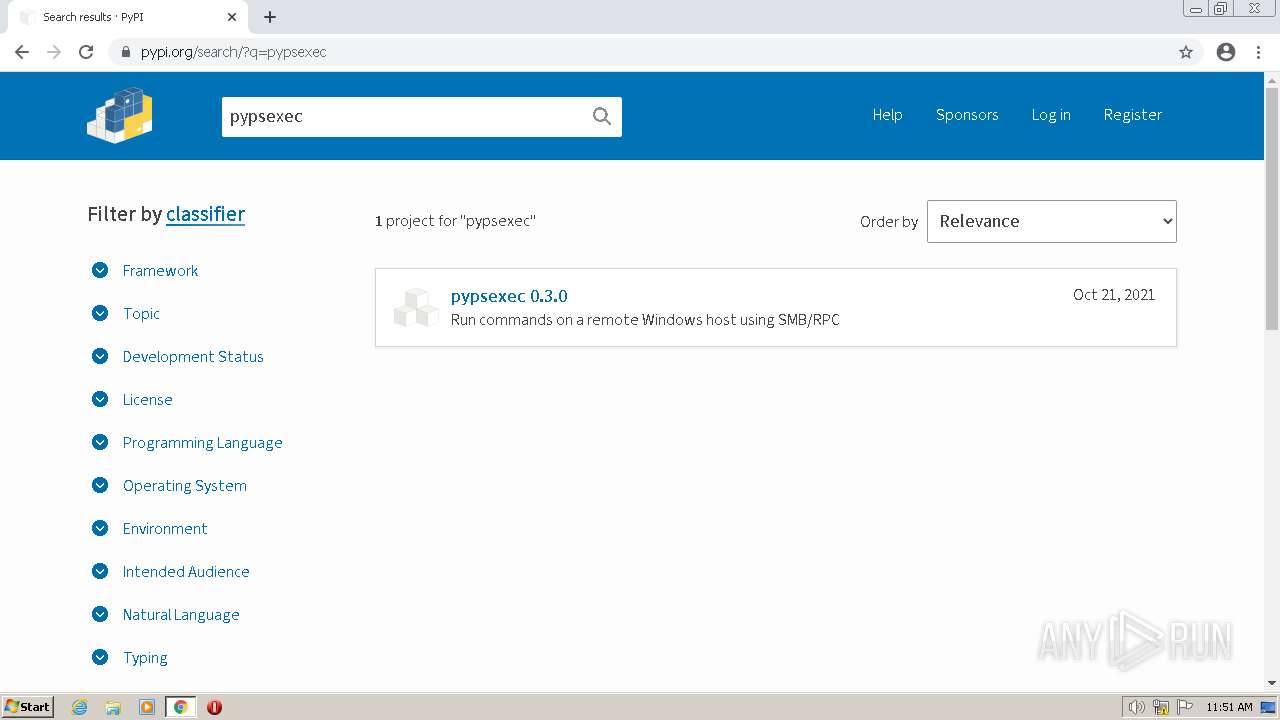
Task: Open the media player taskbar icon
Action: click(x=147, y=707)
